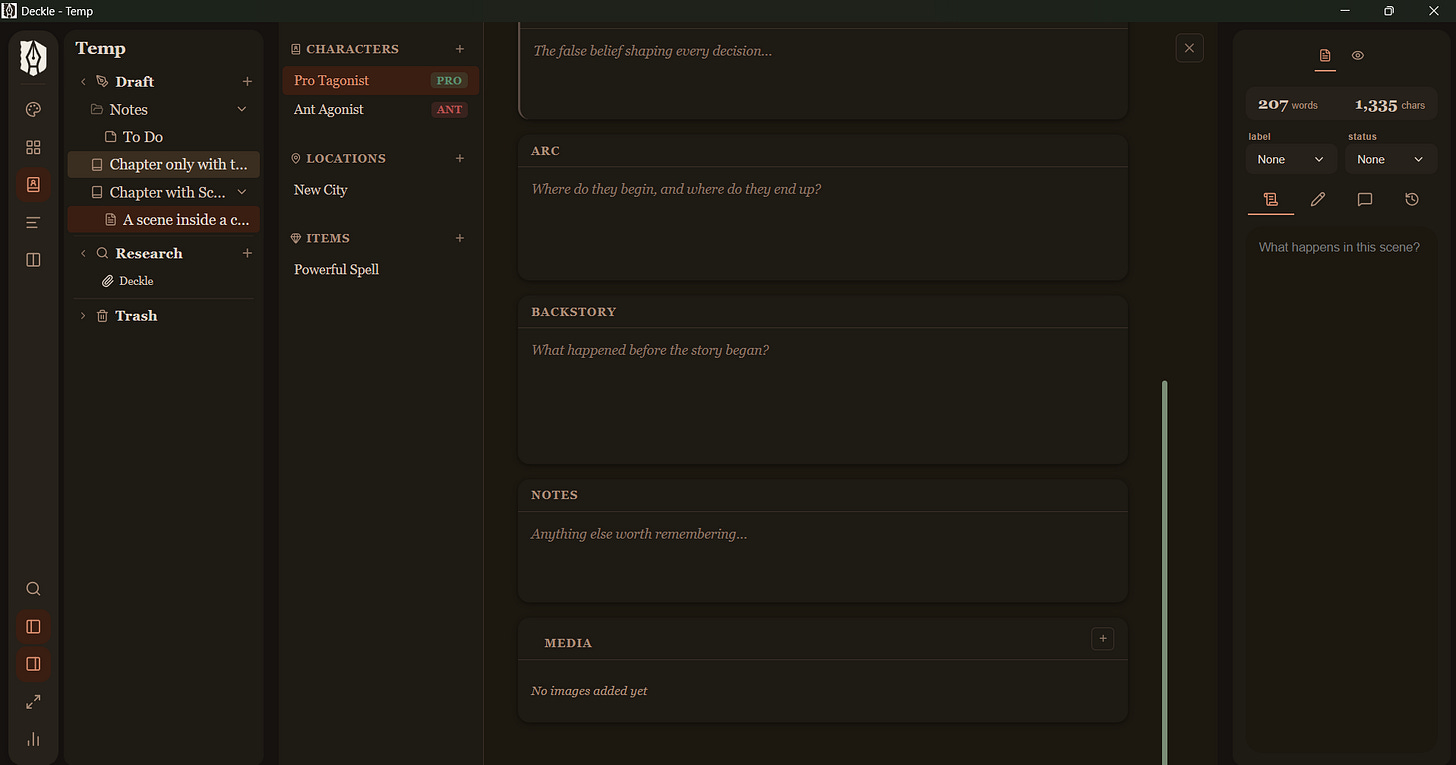
Task: Open the label dropdown set to None
Action: pos(1291,159)
